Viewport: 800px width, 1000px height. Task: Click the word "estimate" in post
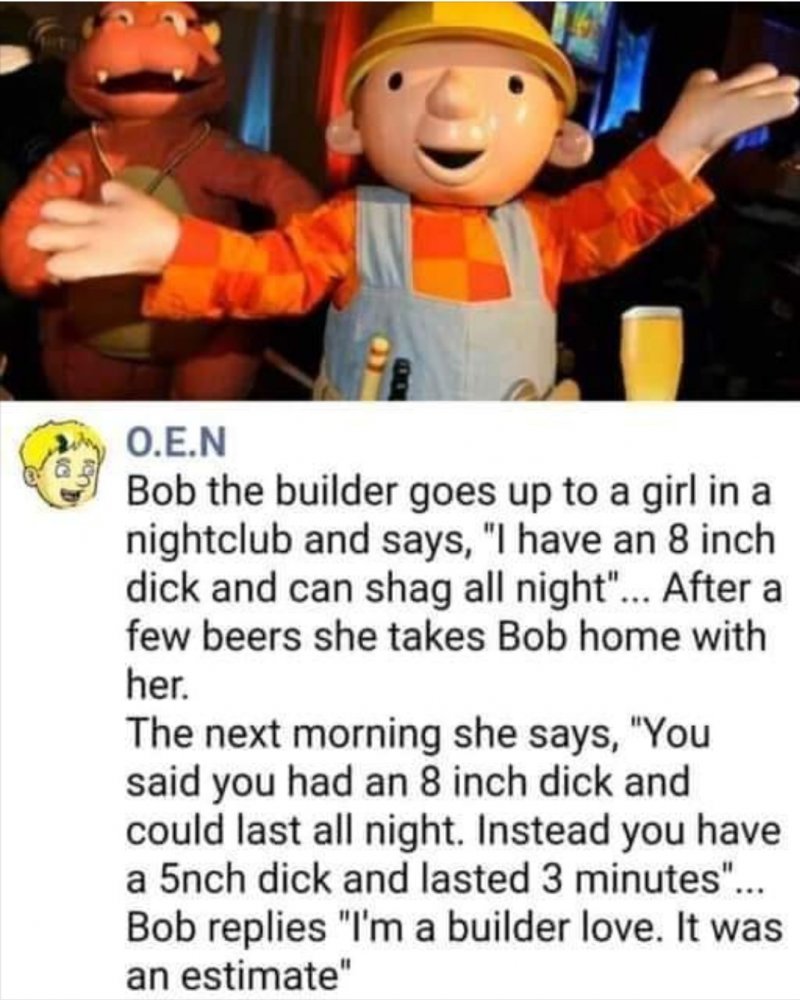pyautogui.click(x=258, y=974)
